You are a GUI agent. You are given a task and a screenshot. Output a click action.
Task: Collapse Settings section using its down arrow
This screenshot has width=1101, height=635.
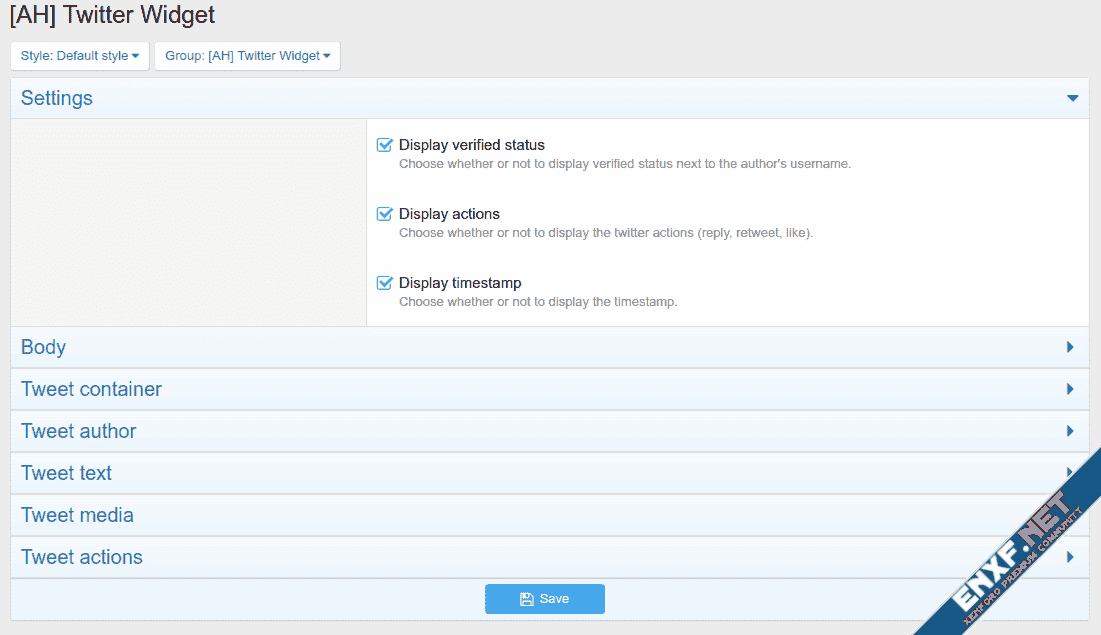point(1072,98)
